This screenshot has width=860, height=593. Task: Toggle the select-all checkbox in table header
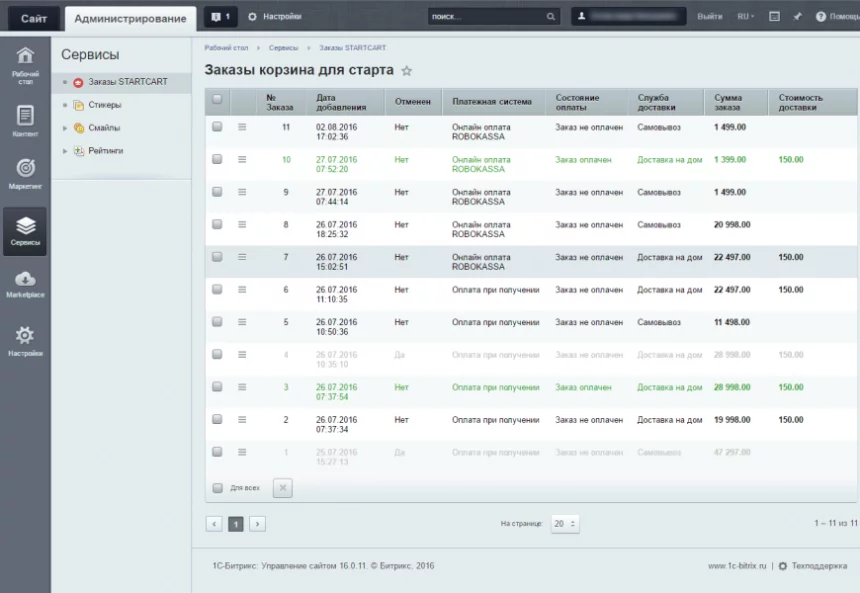(x=217, y=99)
